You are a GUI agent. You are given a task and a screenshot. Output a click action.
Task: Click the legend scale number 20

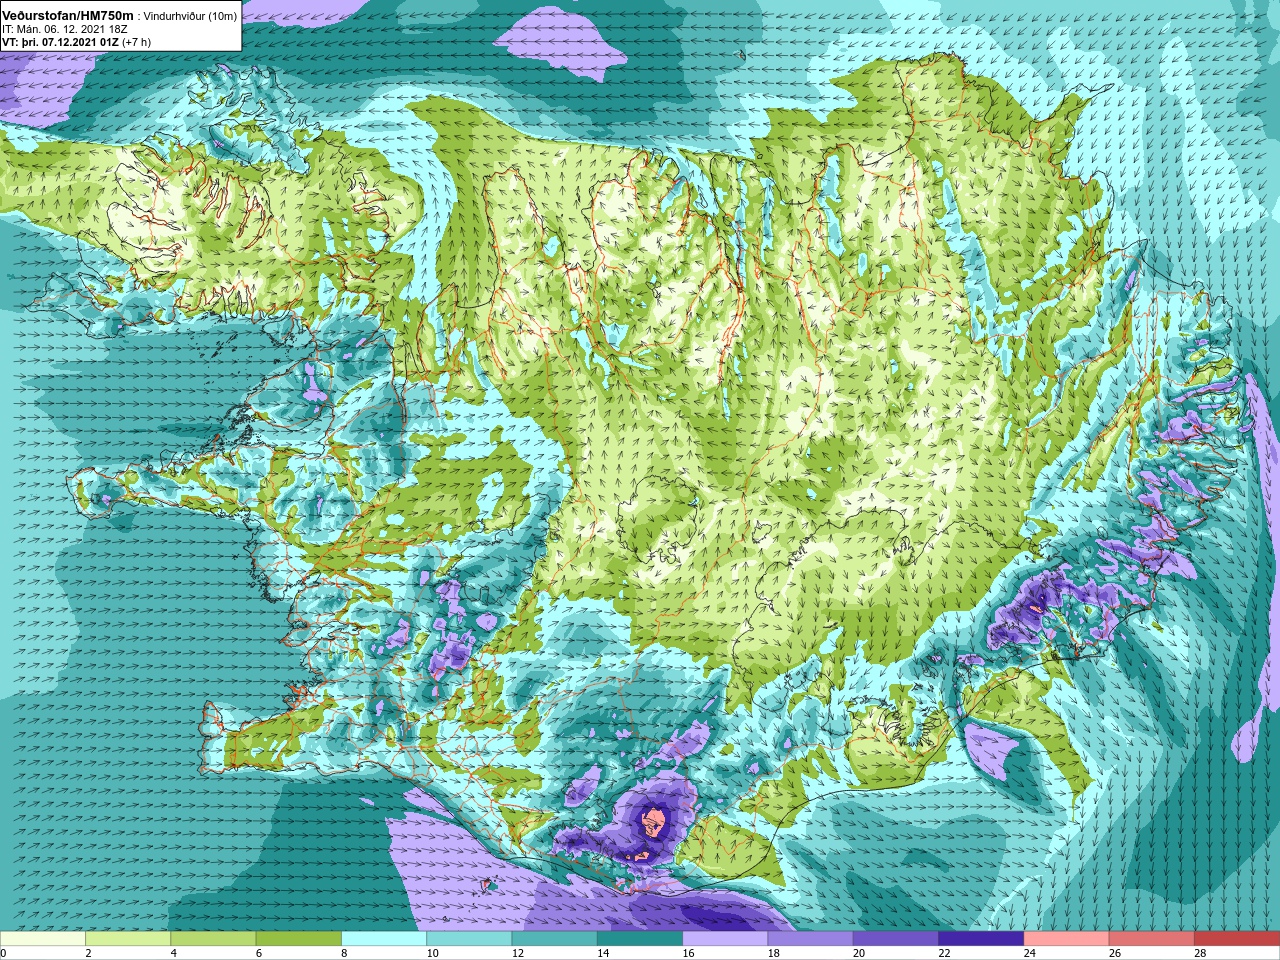[x=859, y=953]
